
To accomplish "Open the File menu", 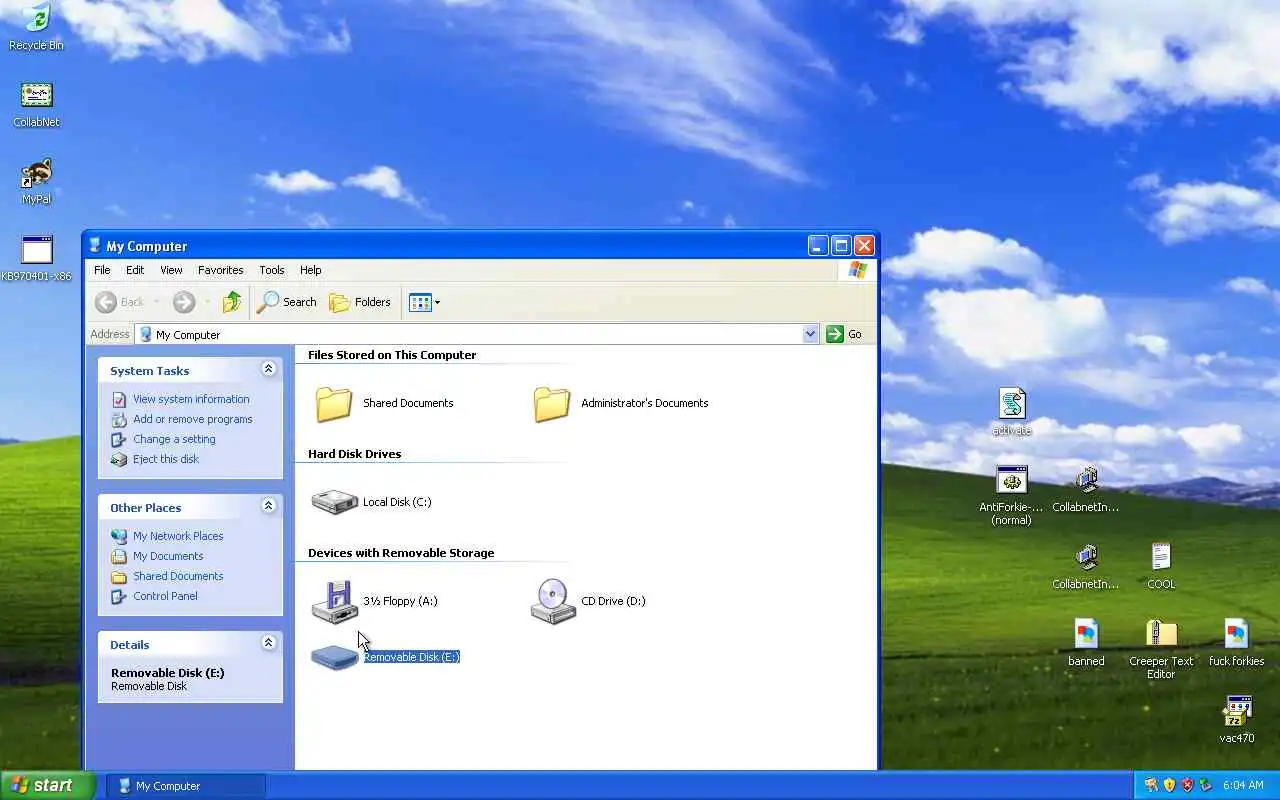I will click(x=102, y=270).
